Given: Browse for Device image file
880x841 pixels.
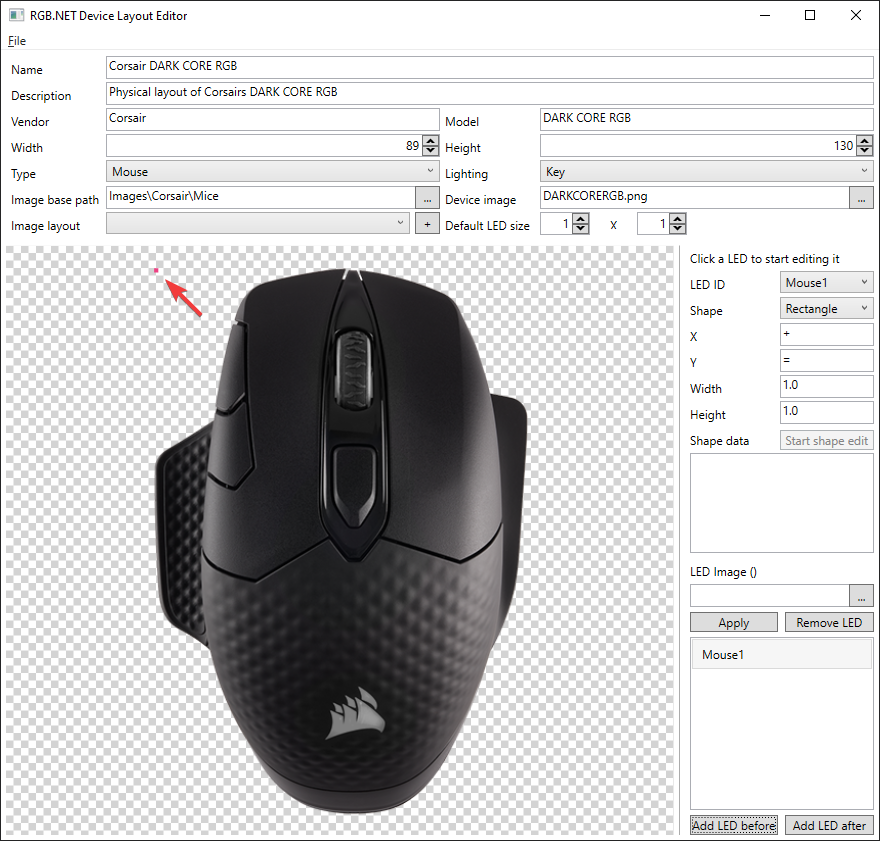Looking at the screenshot, I should [861, 197].
